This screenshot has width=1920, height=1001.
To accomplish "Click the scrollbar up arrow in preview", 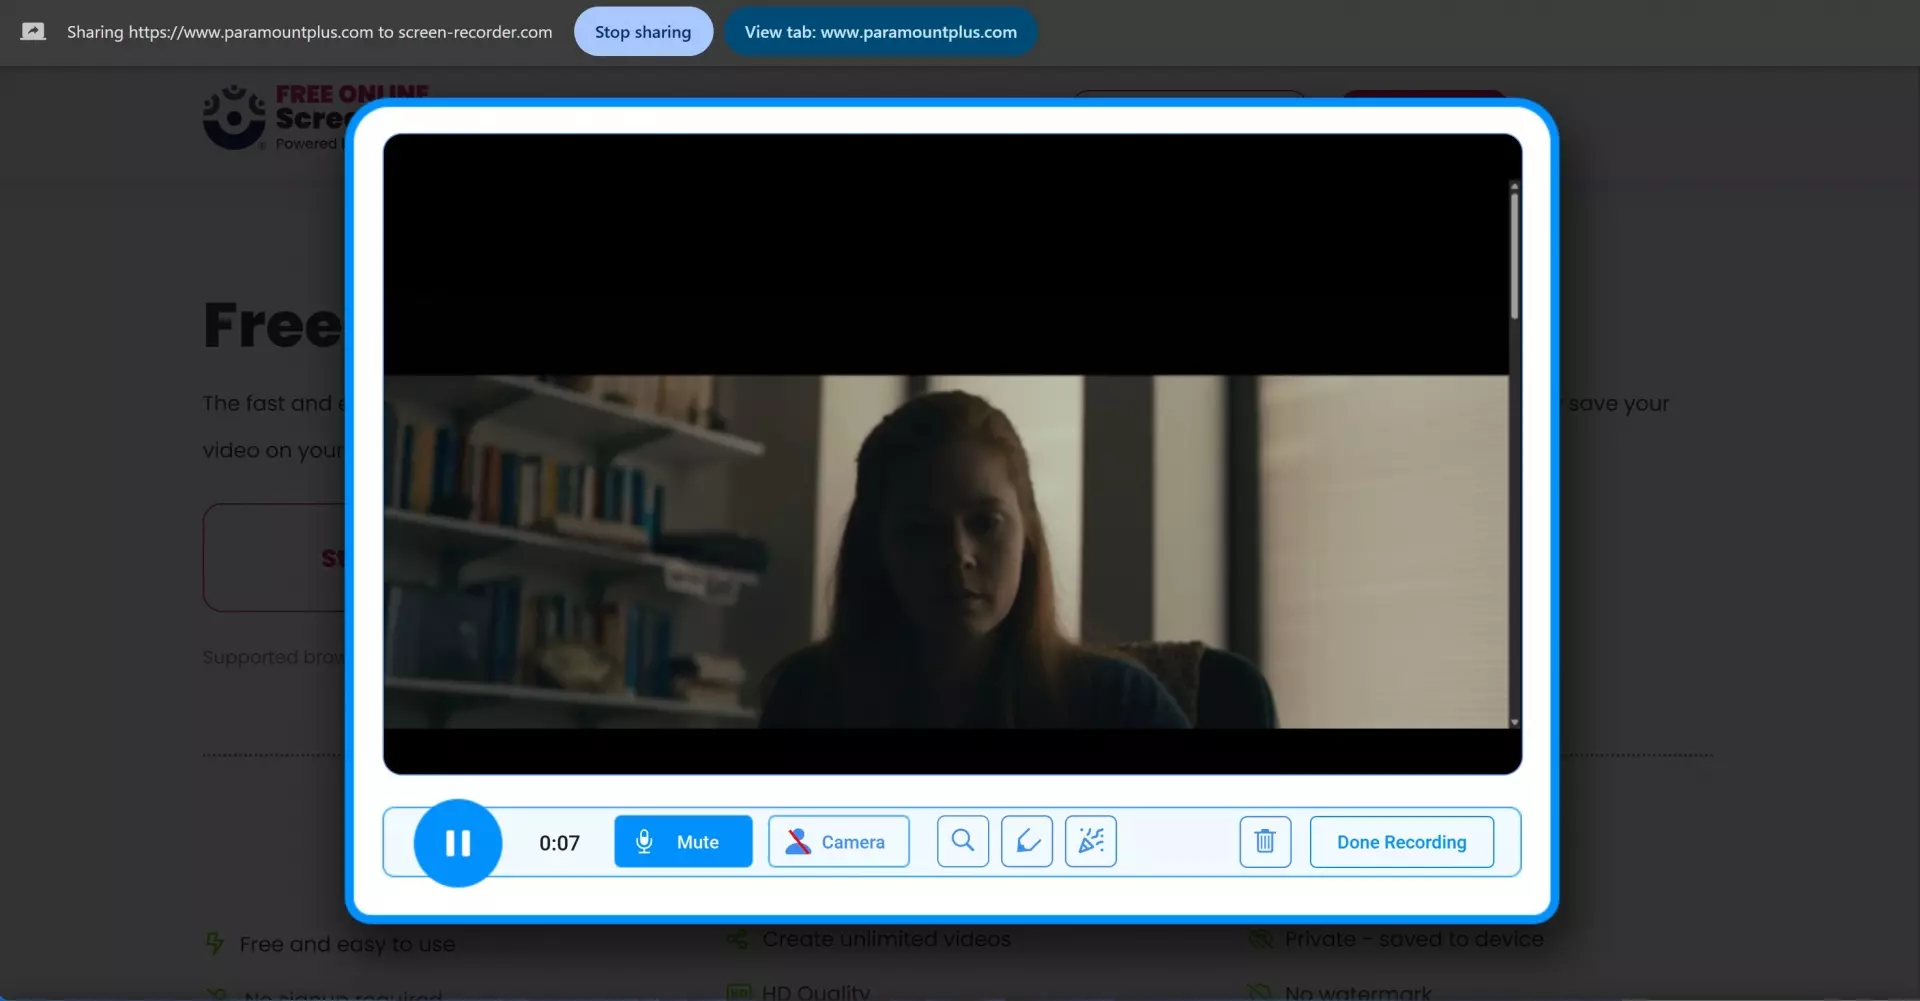I will click(x=1514, y=187).
